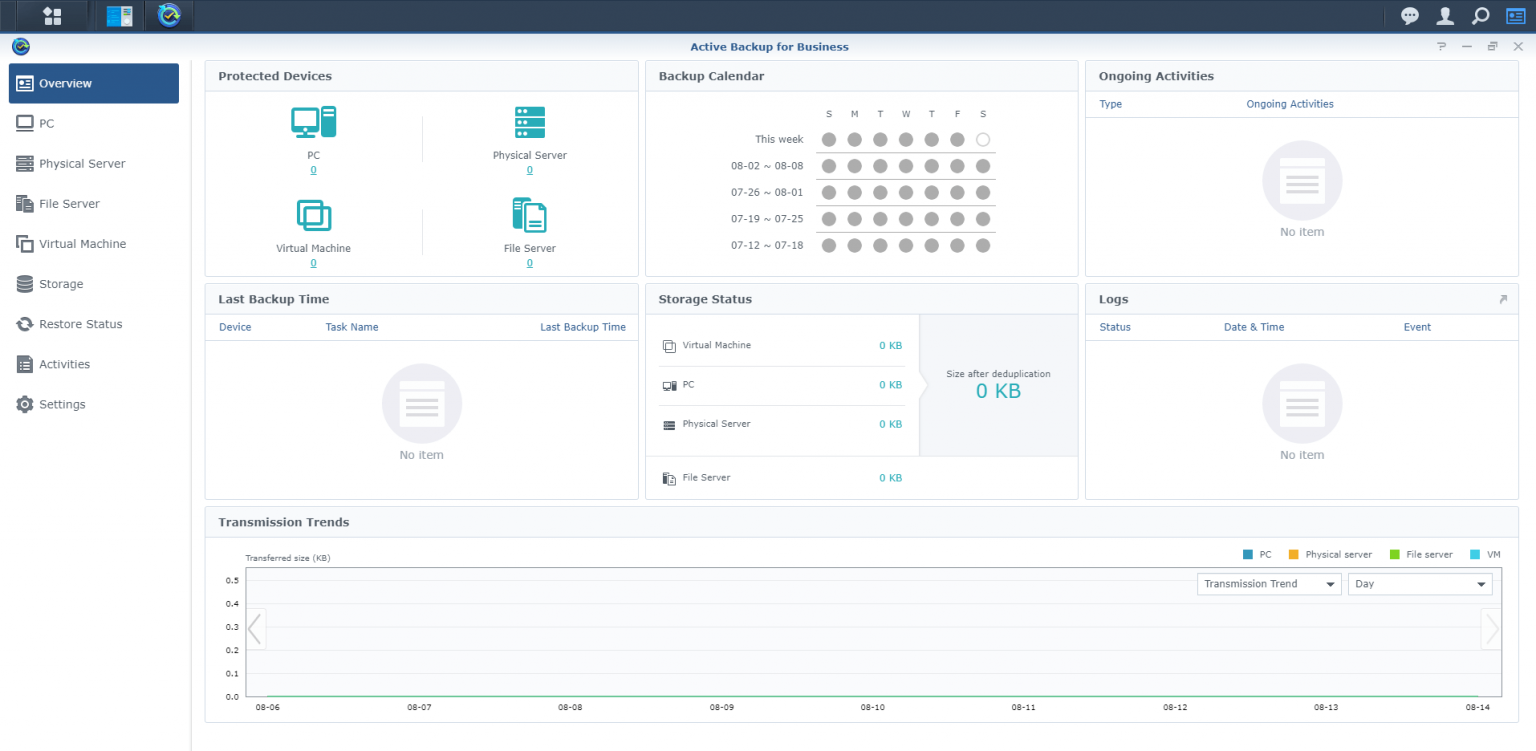Expand the Logs panel arrow icon
This screenshot has height=751, width=1536.
point(1502,299)
